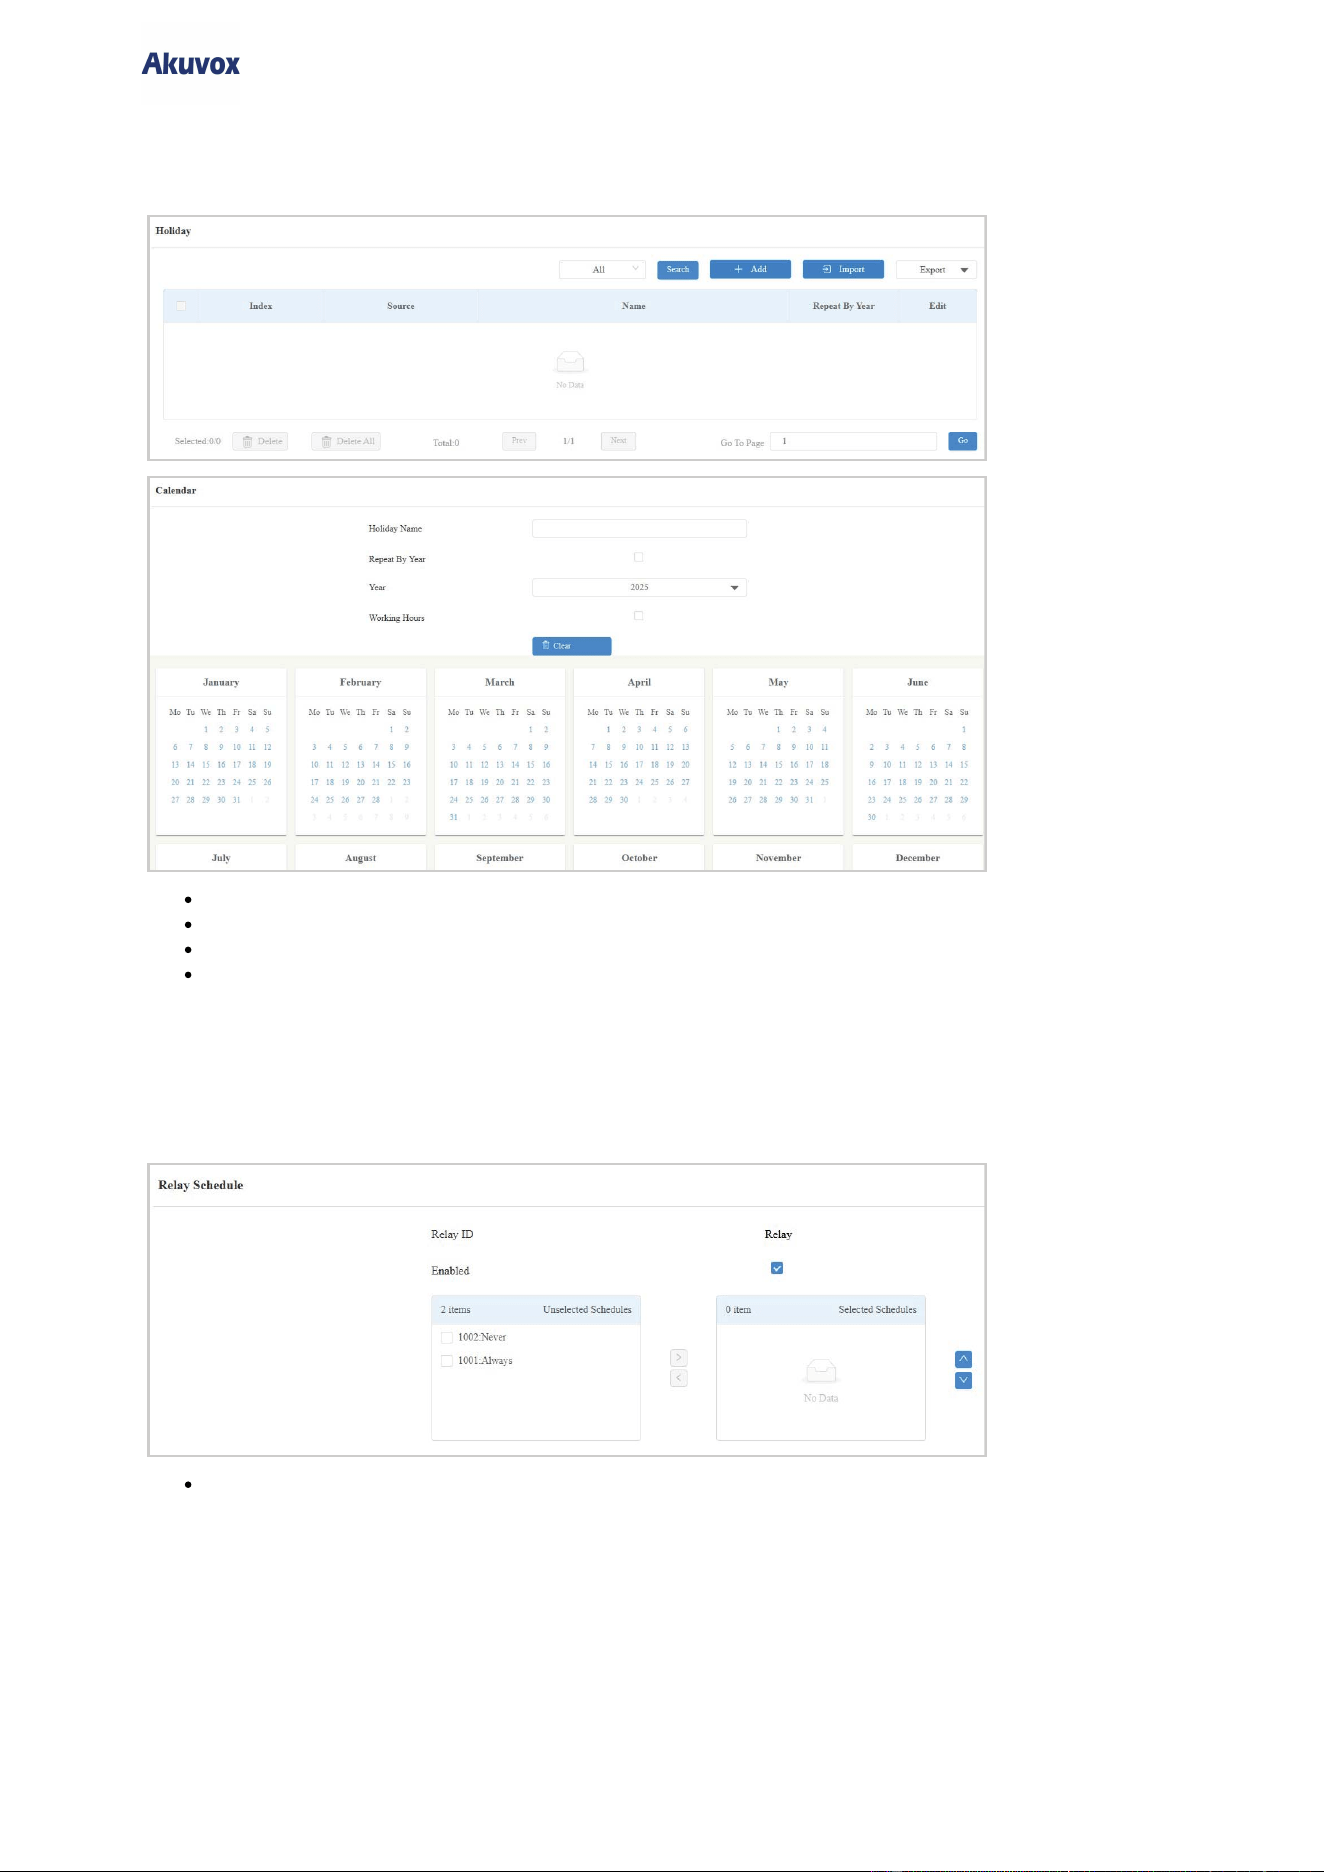Screen dimensions: 1324x1872
Task: Click the Unselected Schedules list header
Action: (x=536, y=1310)
